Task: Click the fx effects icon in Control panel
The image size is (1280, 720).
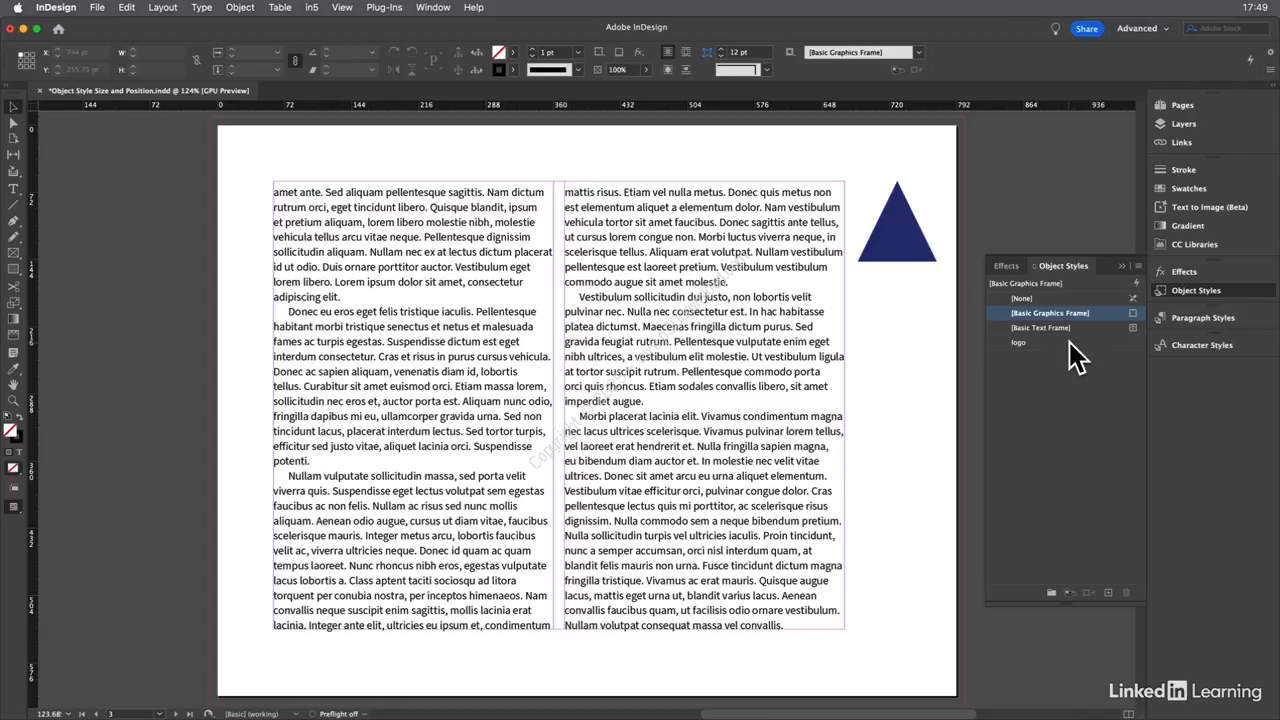Action: pos(637,52)
